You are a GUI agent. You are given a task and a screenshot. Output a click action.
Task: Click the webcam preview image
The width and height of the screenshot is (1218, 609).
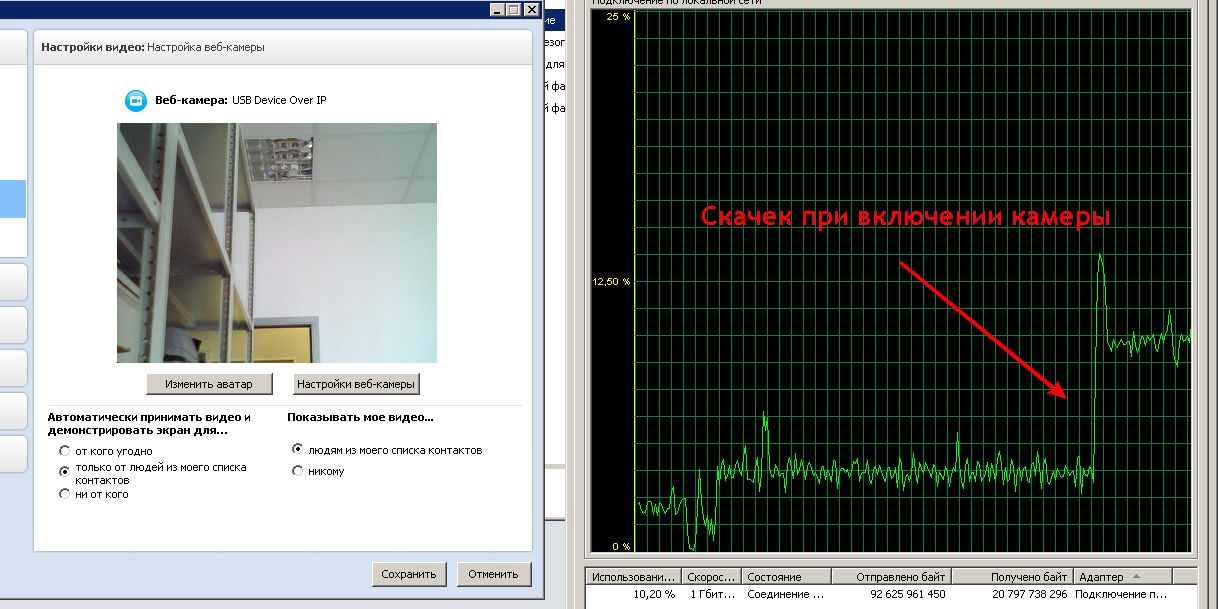tap(276, 242)
